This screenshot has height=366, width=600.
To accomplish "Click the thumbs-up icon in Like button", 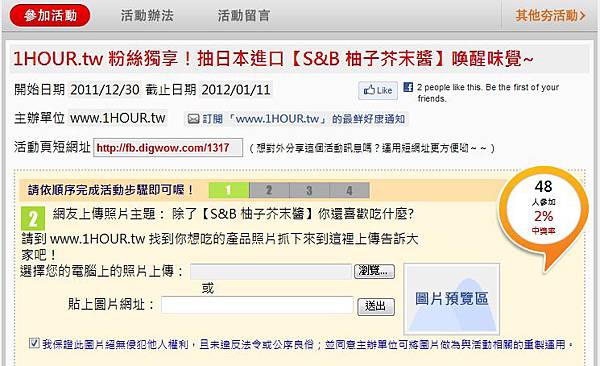I will [x=369, y=91].
